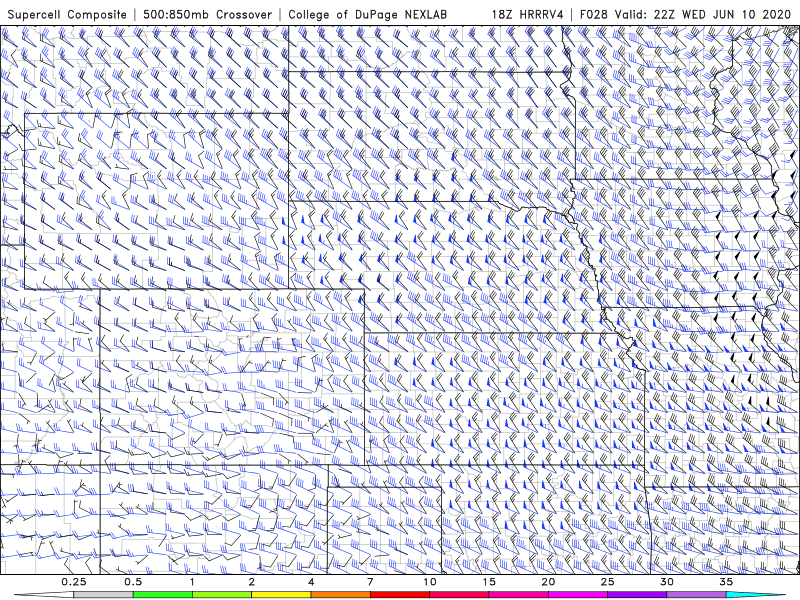Screen dimensions: 800x600
Task: Click the magenta 20–25 legend color segment
Action: (578, 595)
